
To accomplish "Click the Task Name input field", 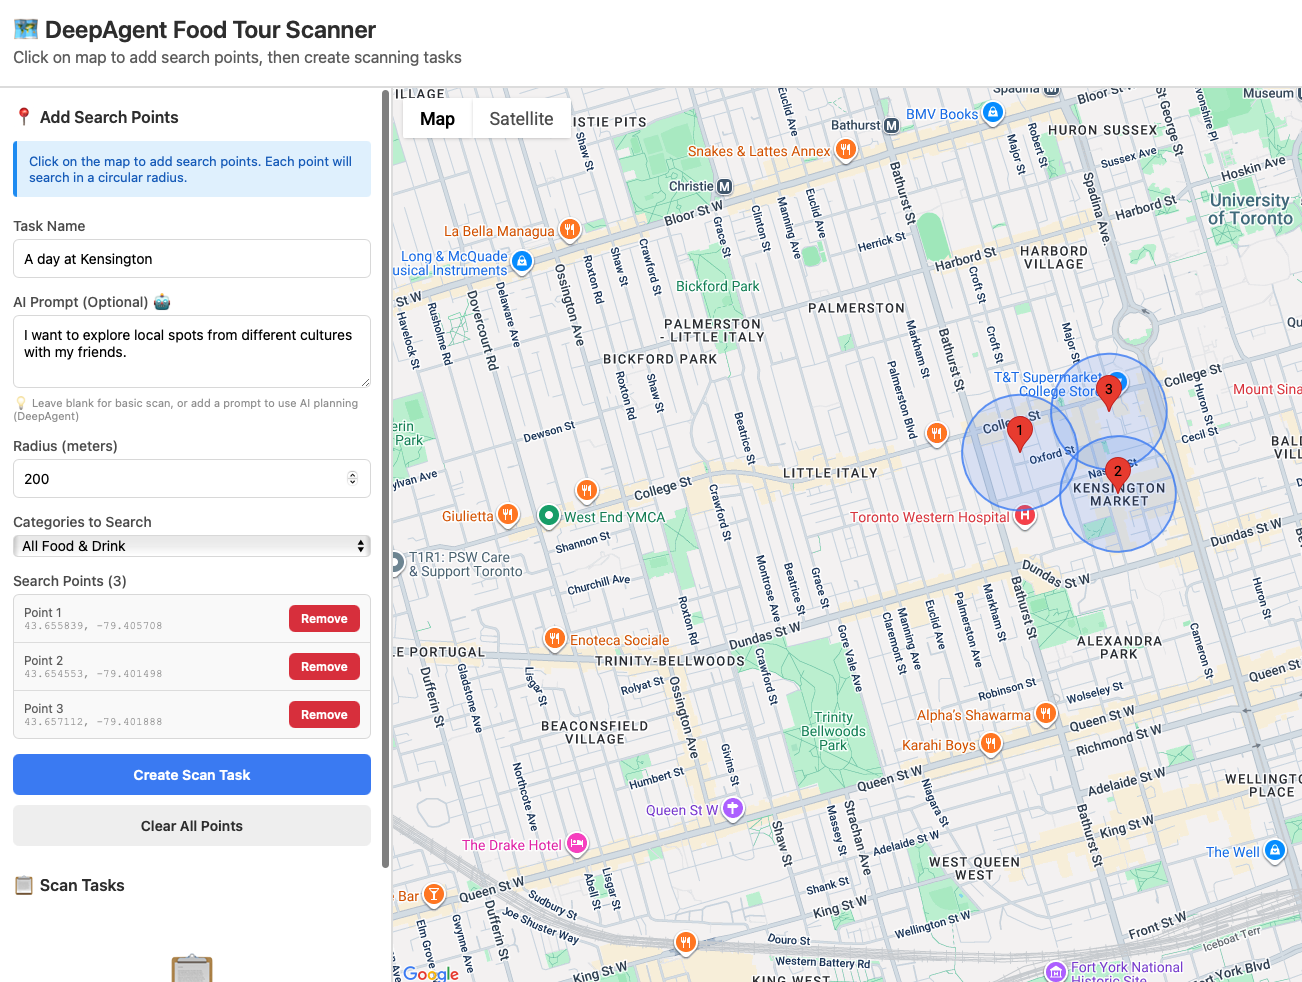I will [192, 259].
